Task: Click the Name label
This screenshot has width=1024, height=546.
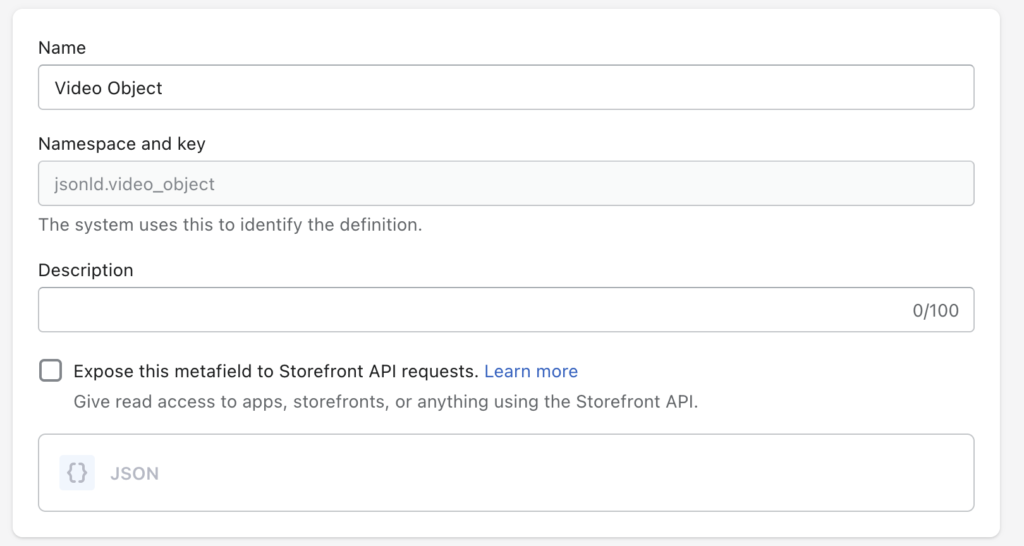Action: point(62,48)
